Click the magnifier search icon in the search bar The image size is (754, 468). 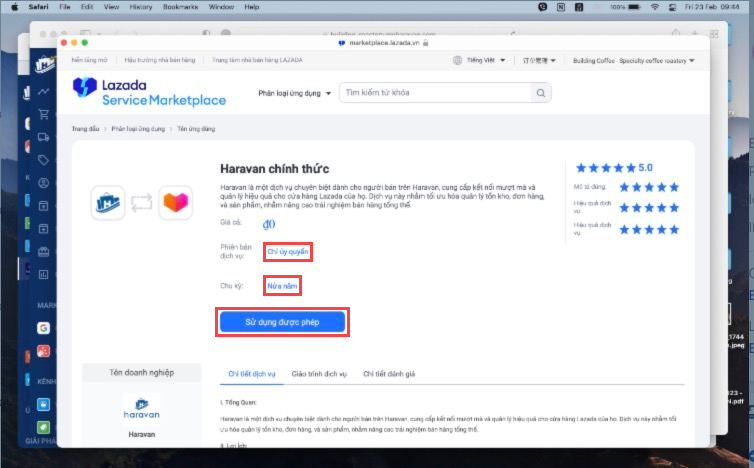(541, 93)
